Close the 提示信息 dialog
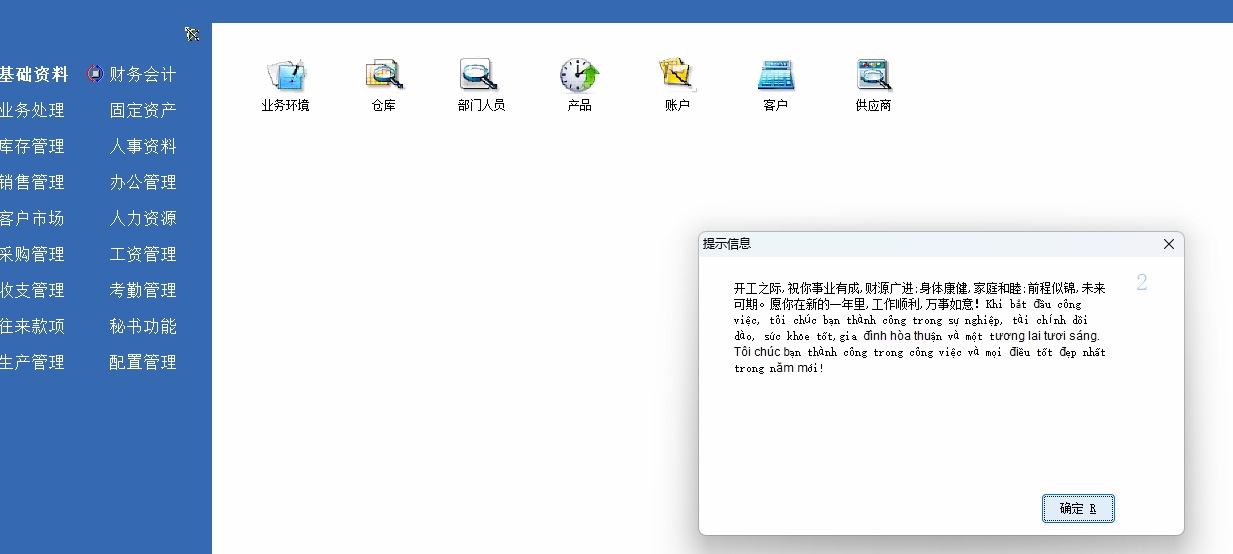The width and height of the screenshot is (1233, 554). coord(1168,244)
